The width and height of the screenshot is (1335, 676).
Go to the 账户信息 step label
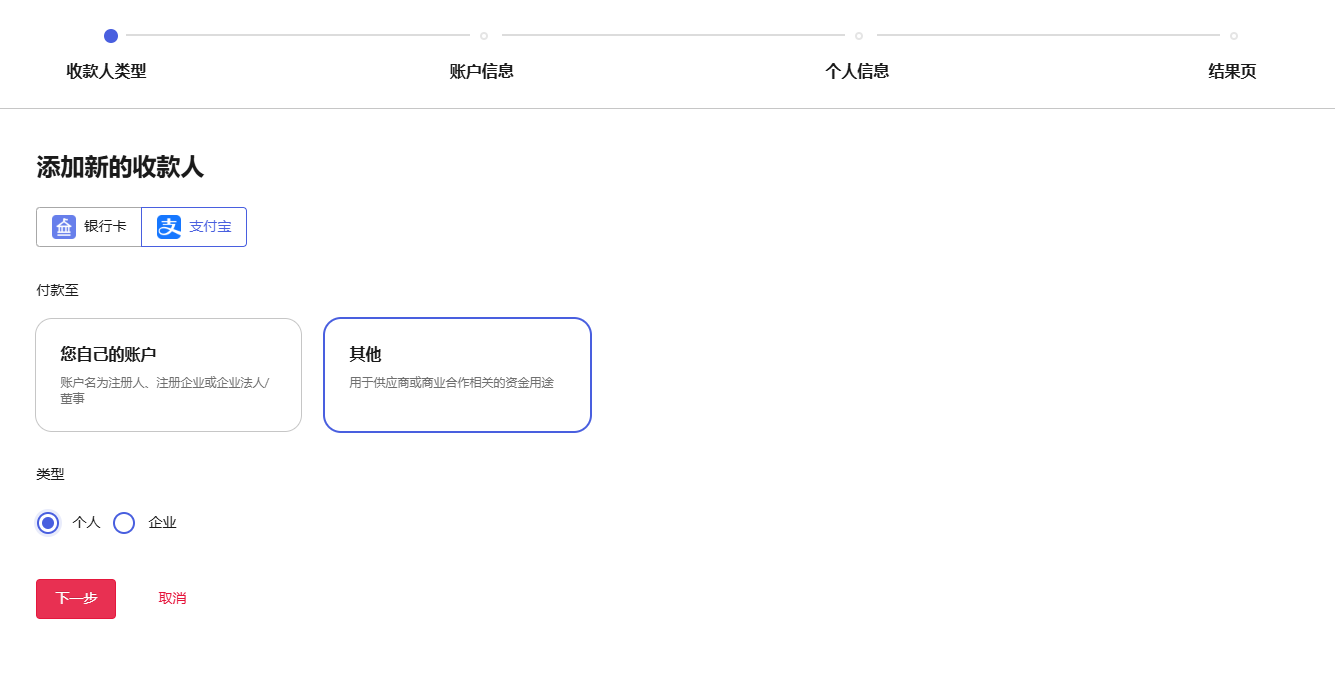(x=482, y=71)
